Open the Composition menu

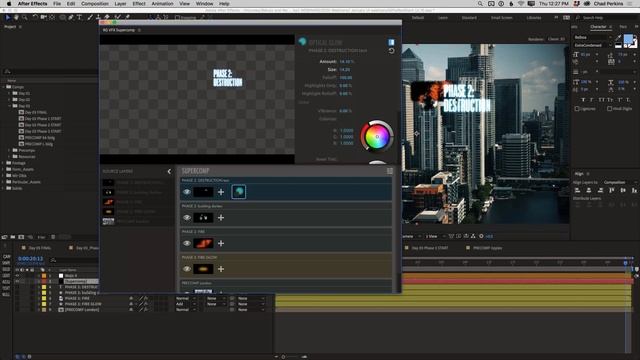[95, 4]
